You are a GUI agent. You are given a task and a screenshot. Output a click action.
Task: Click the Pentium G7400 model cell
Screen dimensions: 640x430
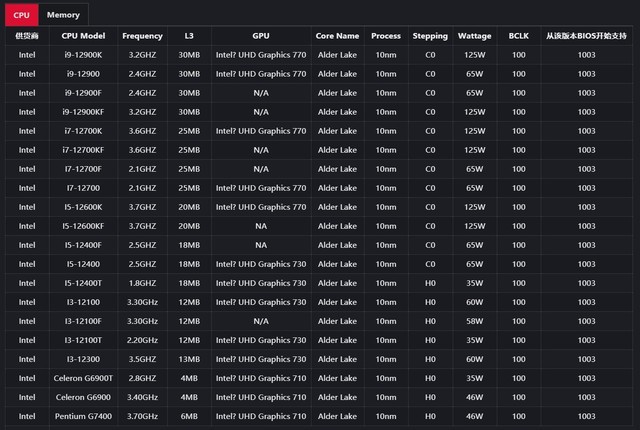(x=84, y=416)
